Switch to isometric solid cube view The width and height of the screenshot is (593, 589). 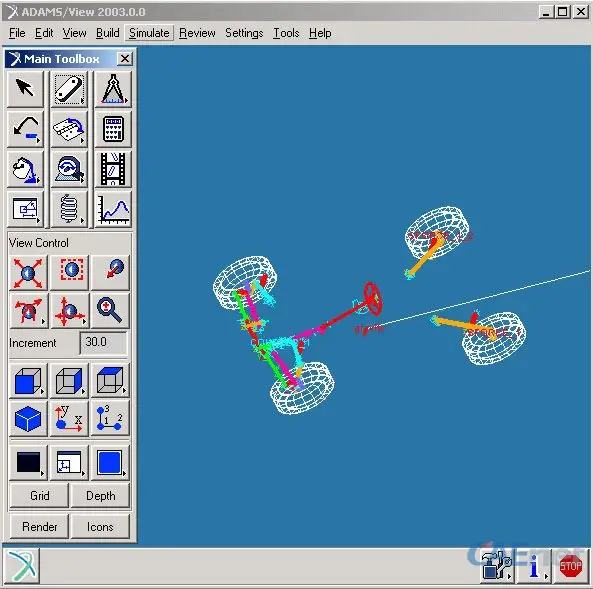(x=28, y=418)
